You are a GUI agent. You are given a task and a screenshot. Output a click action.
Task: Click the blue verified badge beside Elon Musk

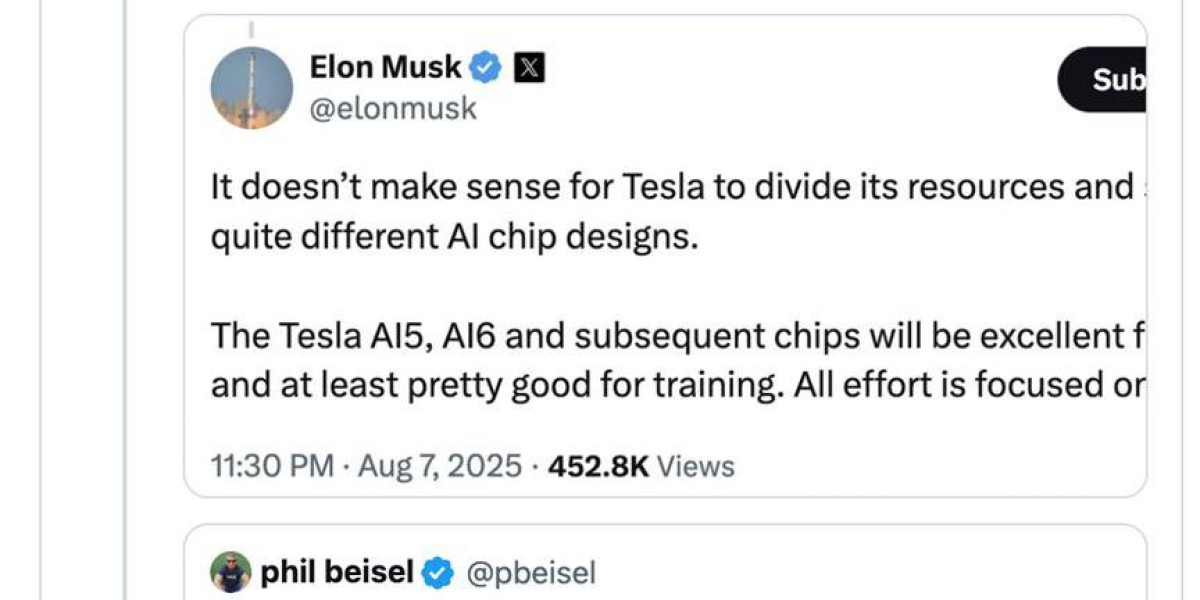(x=487, y=68)
